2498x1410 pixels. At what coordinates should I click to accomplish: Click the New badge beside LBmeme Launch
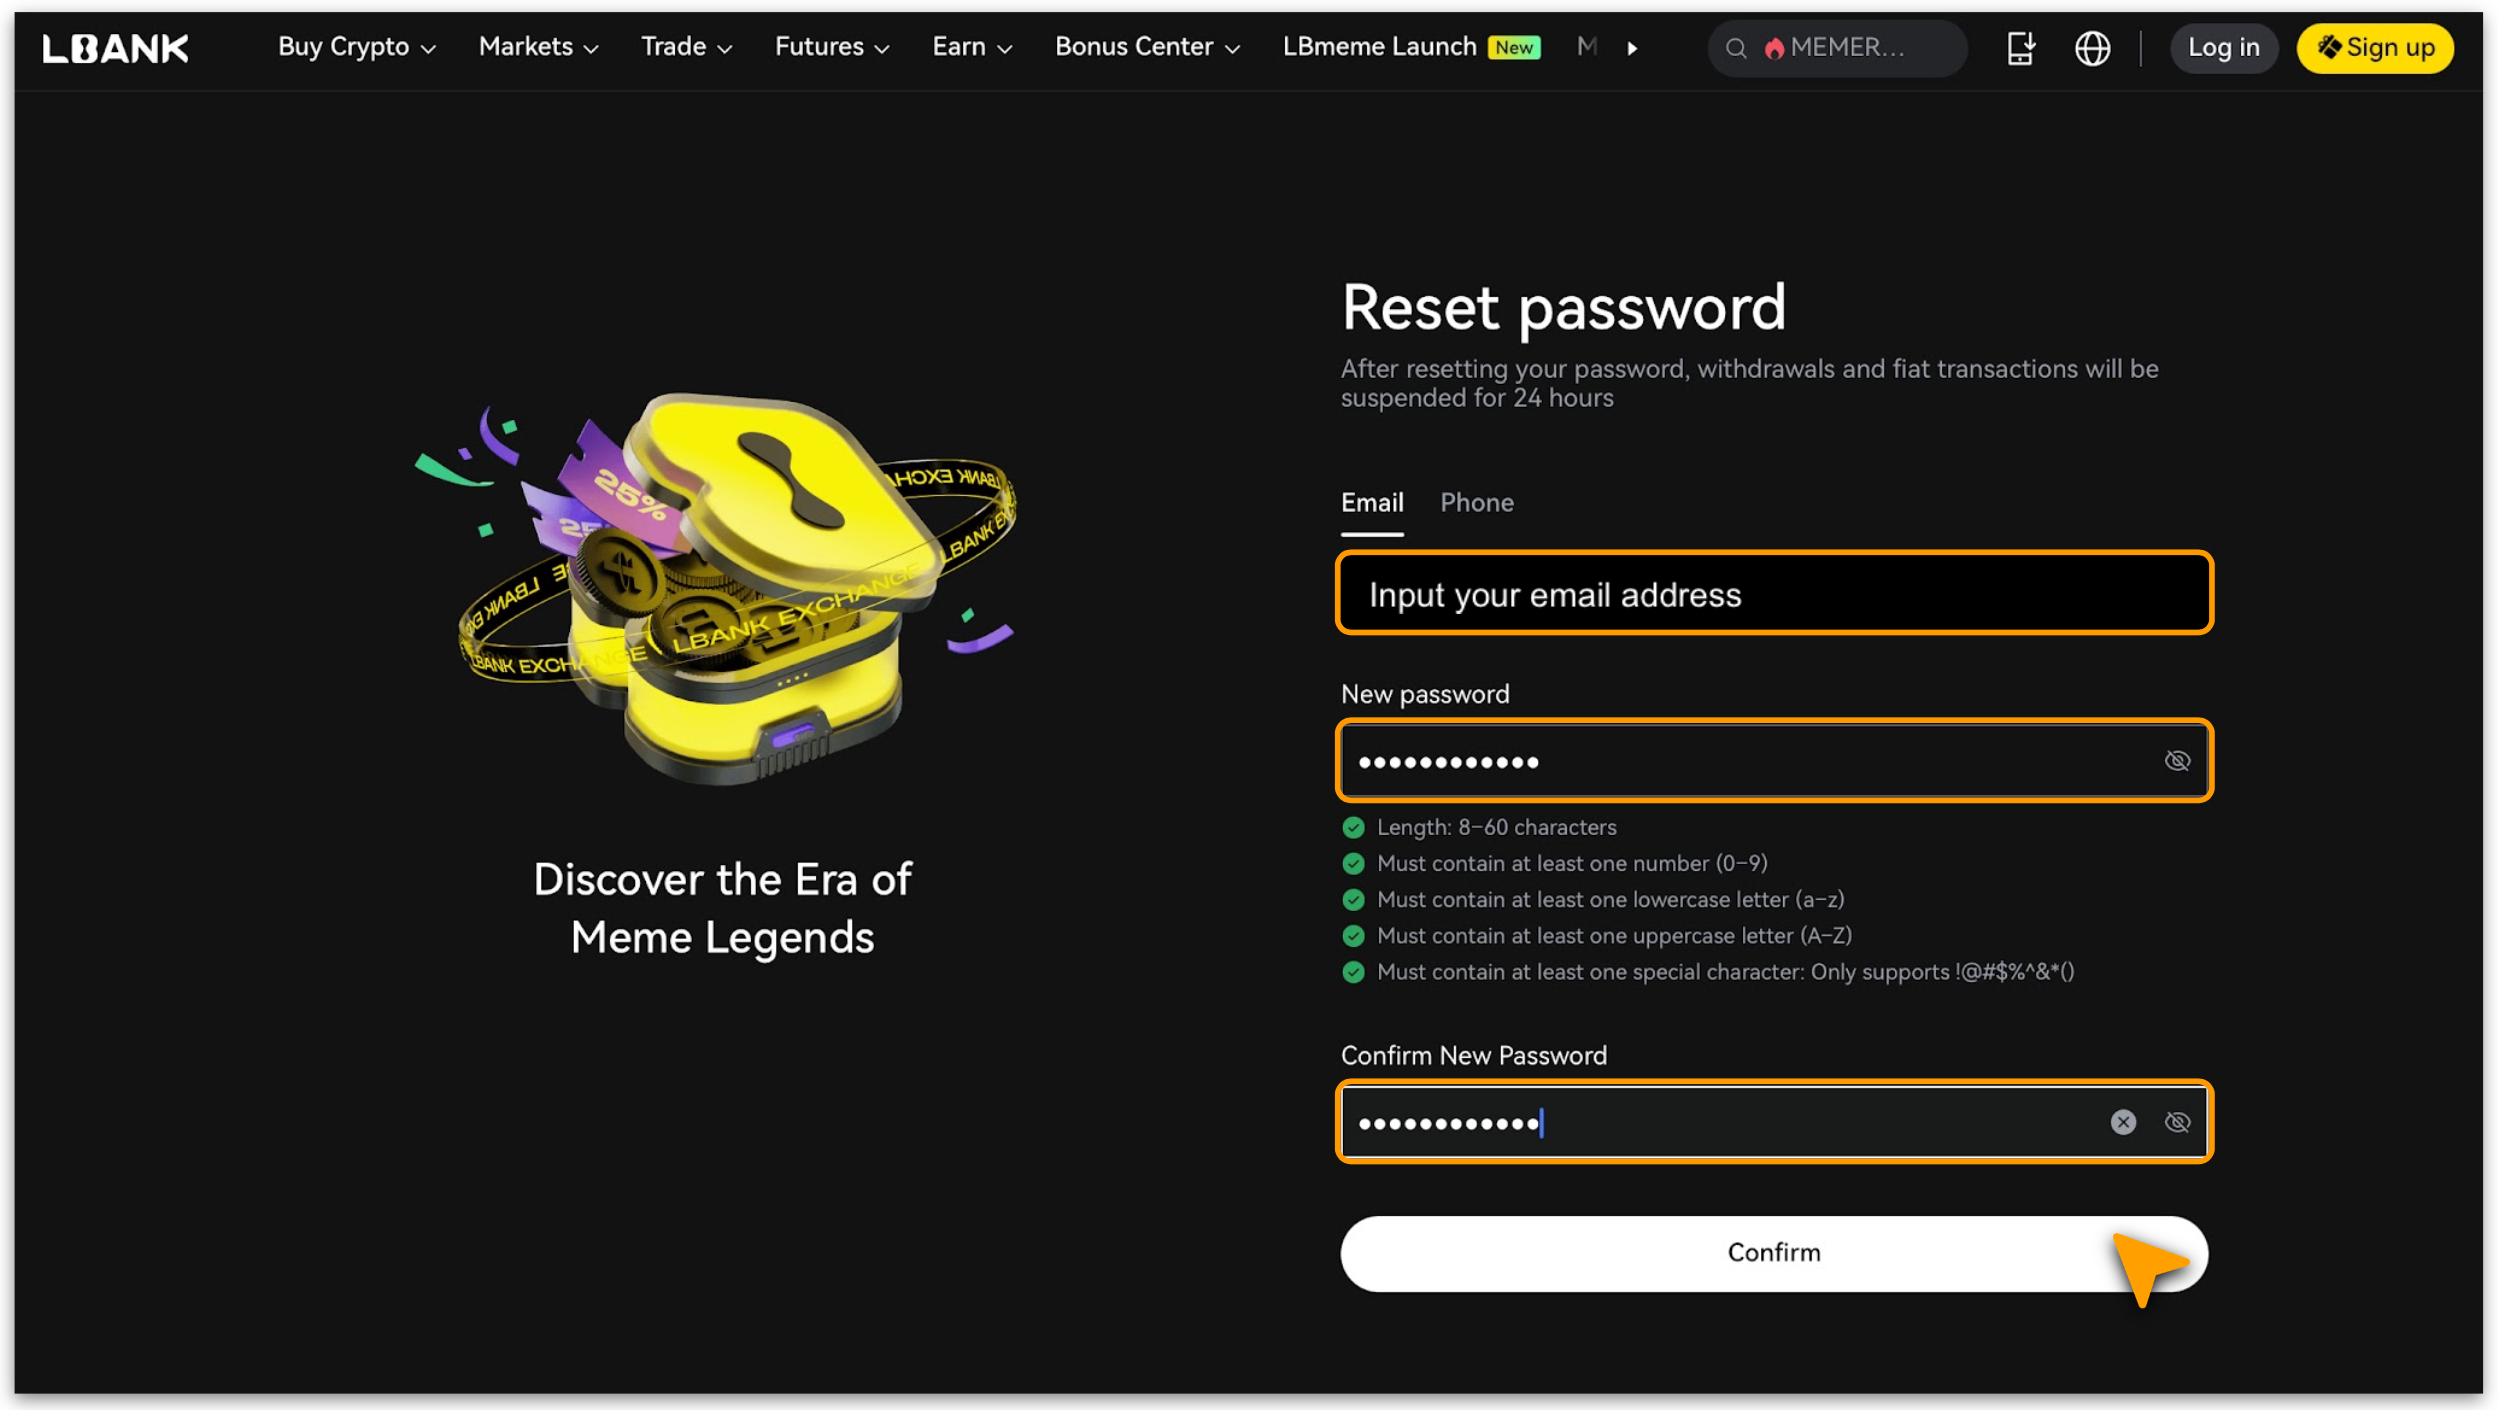coord(1514,47)
